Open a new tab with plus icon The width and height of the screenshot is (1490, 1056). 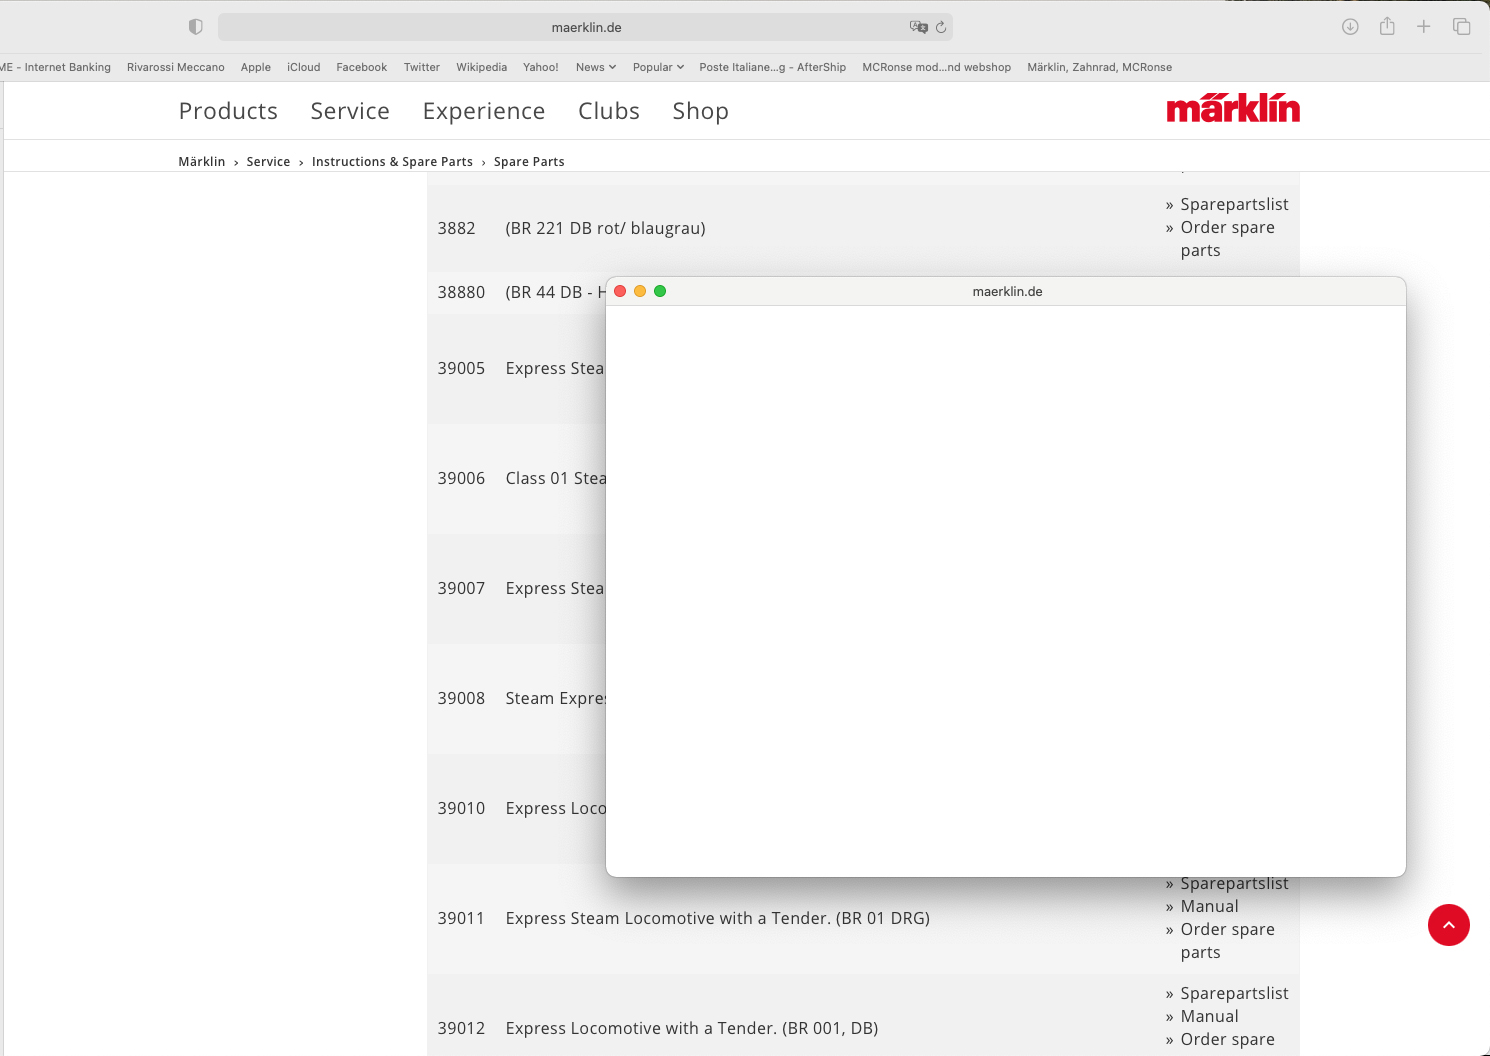coord(1424,27)
